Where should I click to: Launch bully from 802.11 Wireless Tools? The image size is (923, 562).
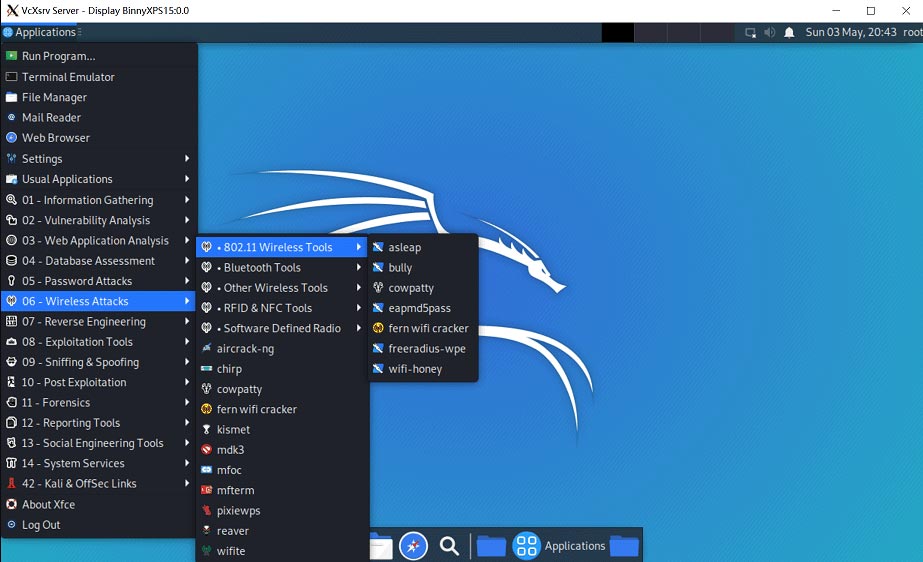click(423, 267)
